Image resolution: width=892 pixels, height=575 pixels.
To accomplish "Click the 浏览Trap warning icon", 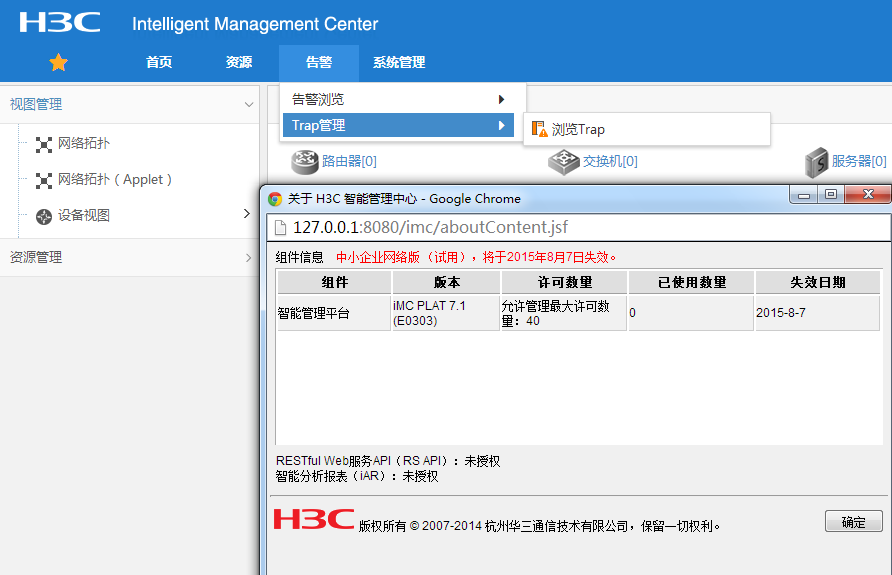I will coord(539,129).
